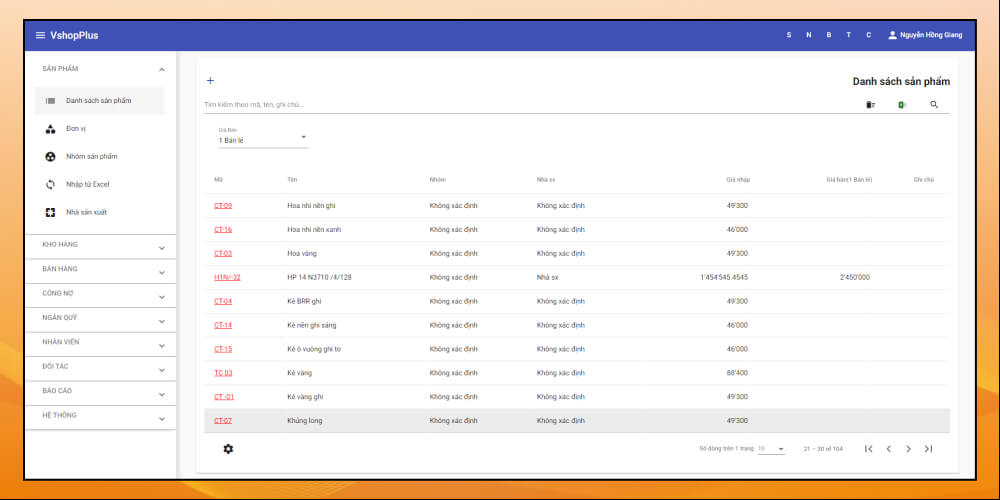The width and height of the screenshot is (1000, 500).
Task: Go to the previous page of products
Action: point(888,449)
